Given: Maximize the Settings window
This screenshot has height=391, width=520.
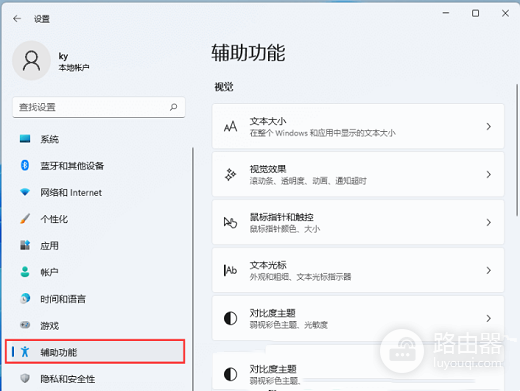Looking at the screenshot, I should [475, 13].
